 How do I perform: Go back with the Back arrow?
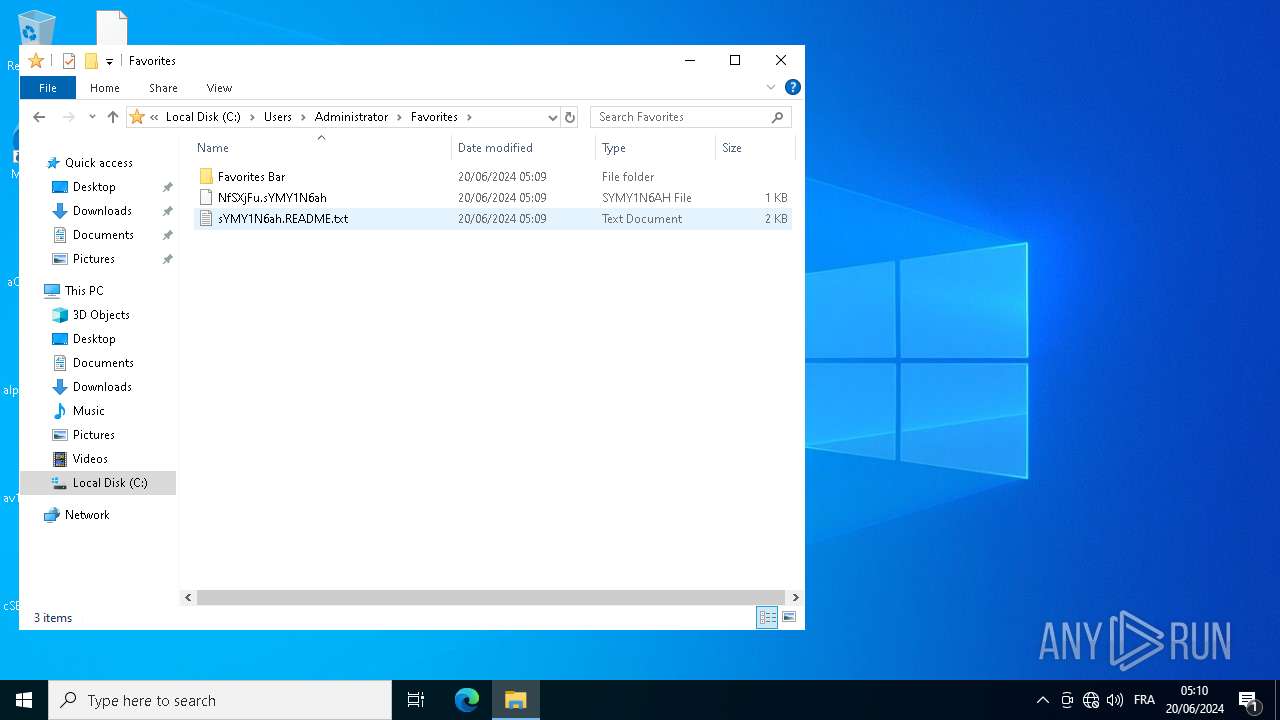(39, 117)
